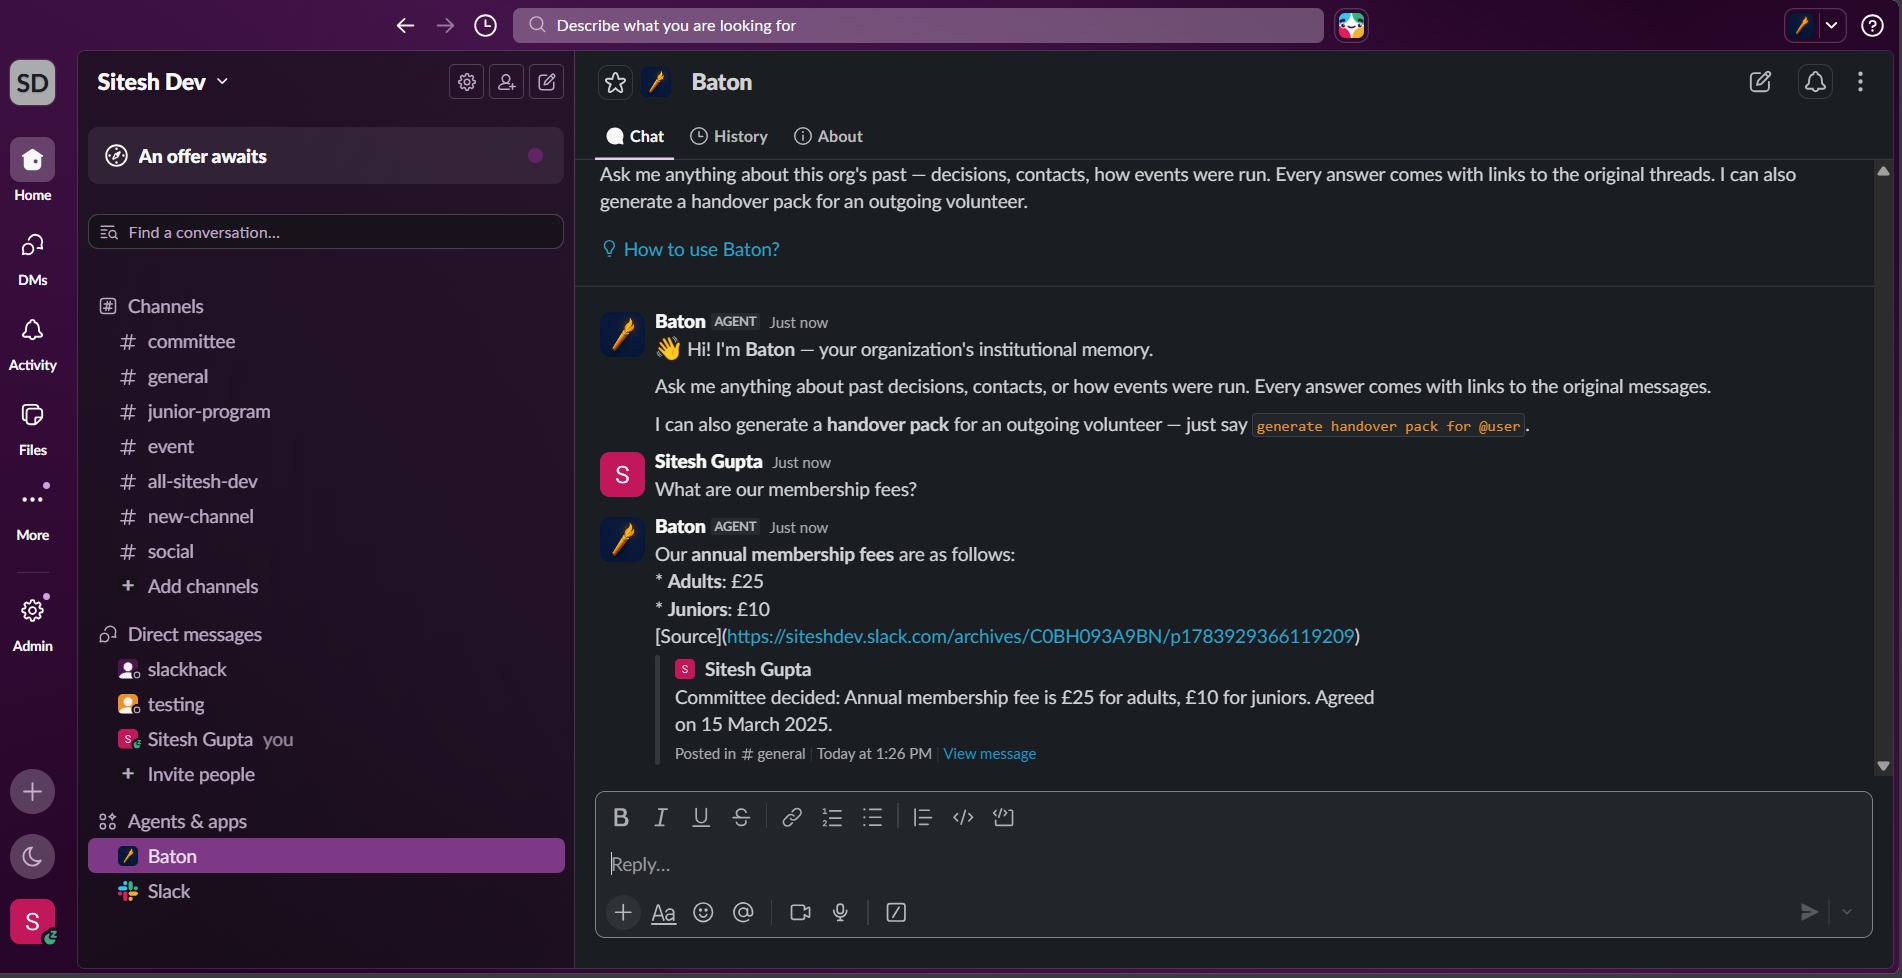This screenshot has width=1902, height=978.
Task: Click the scrollbar down arrow
Action: (1883, 766)
